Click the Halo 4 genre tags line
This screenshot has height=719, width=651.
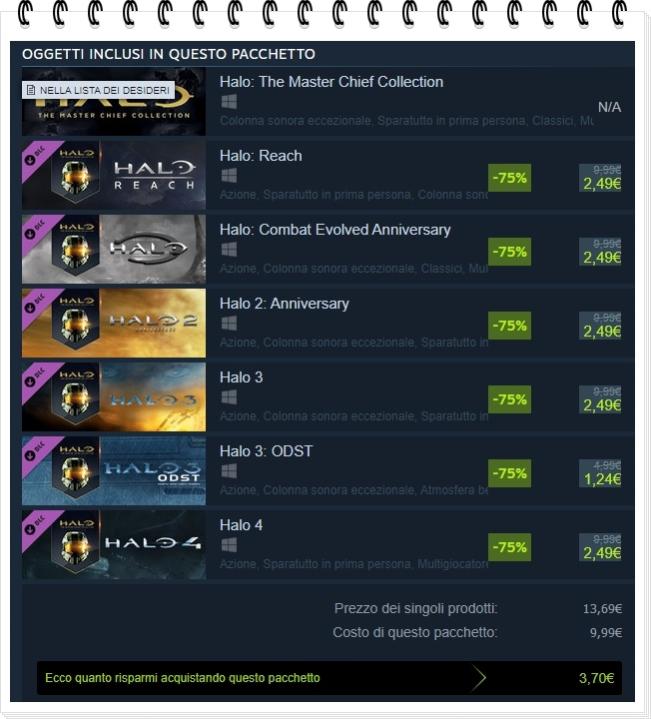click(x=354, y=564)
